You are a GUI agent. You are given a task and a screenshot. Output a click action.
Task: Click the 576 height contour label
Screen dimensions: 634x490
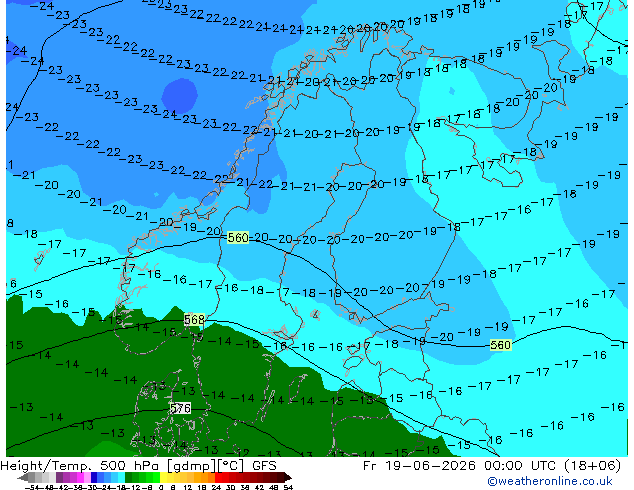pos(180,408)
